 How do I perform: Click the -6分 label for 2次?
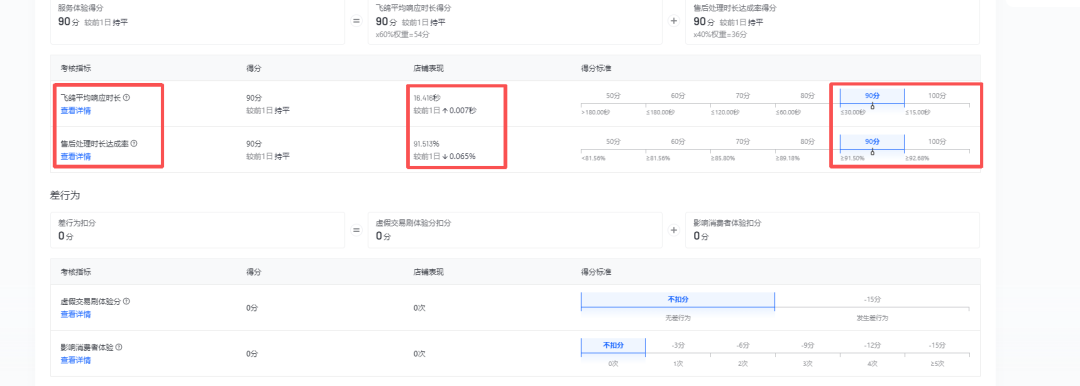coord(742,345)
